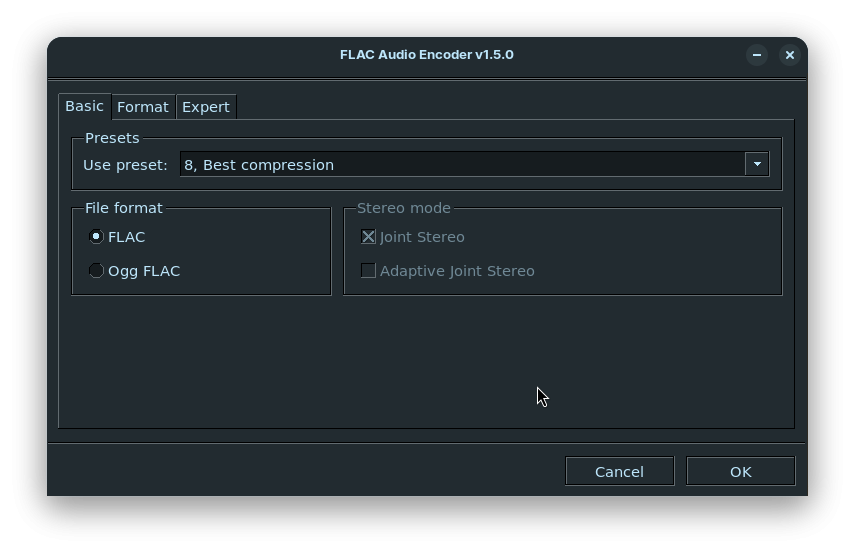
Task: Toggle the Joint Stereo checkbox
Action: click(369, 237)
